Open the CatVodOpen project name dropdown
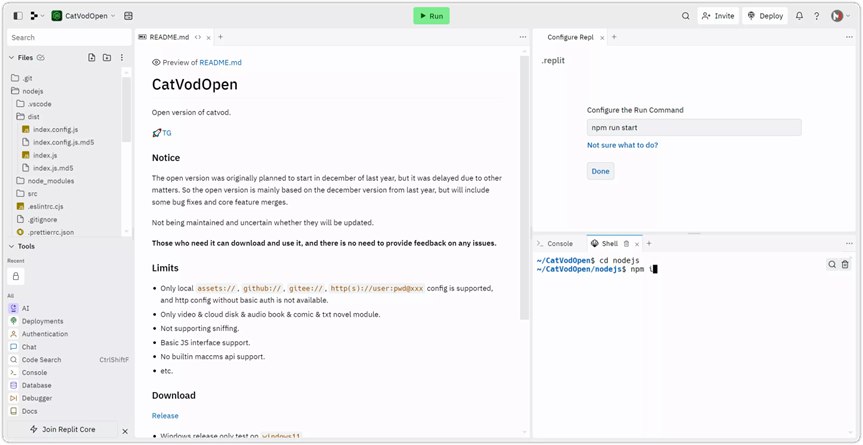Image resolution: width=863 pixels, height=445 pixels. click(85, 16)
